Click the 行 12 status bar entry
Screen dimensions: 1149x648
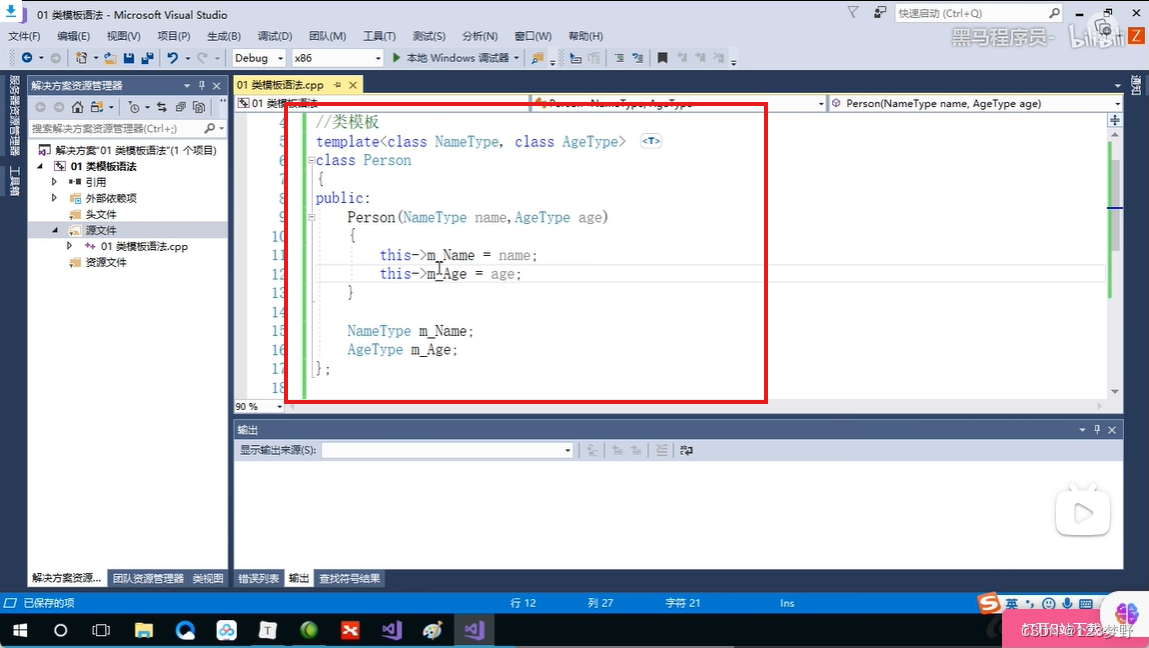[x=523, y=603]
